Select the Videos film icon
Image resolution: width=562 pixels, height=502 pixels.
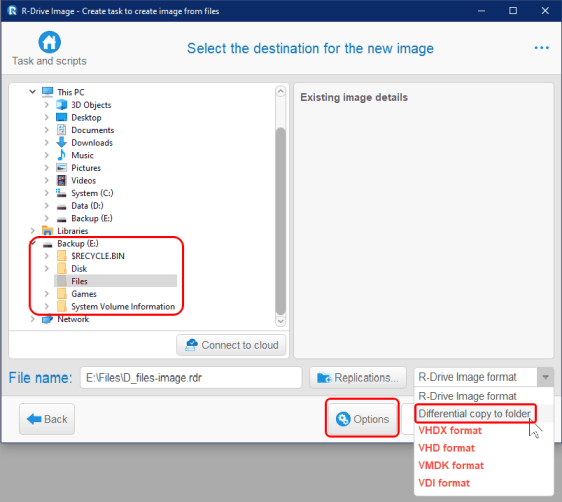coord(62,180)
